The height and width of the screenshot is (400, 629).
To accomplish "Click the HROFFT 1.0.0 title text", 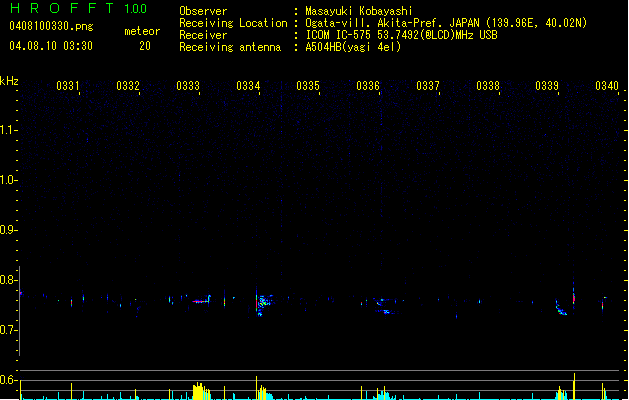I will tap(79, 8).
